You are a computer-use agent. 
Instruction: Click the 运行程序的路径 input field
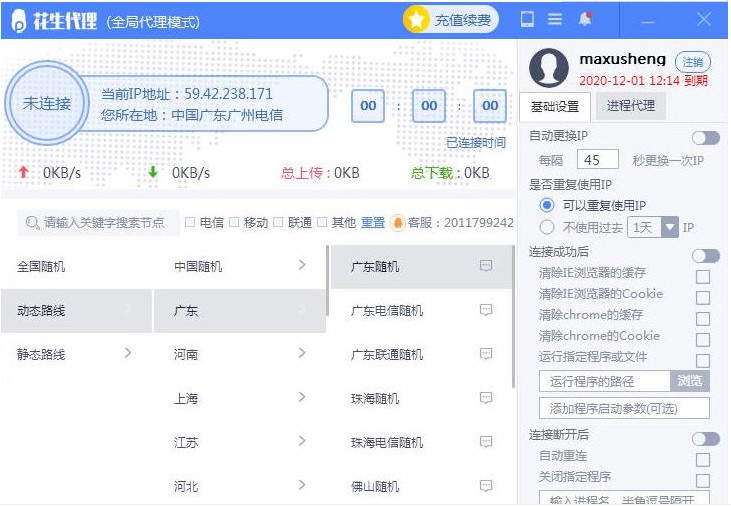pos(605,381)
